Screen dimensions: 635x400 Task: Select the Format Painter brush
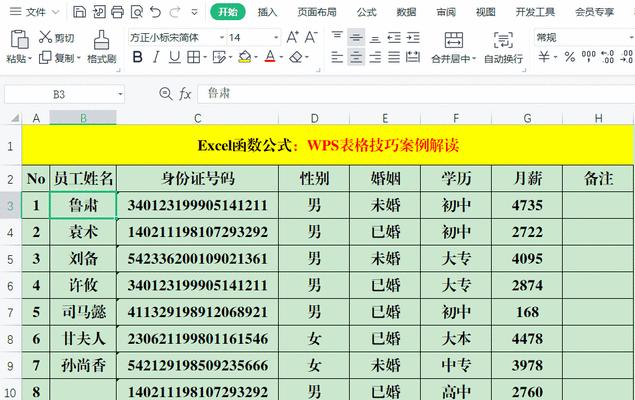coord(101,40)
